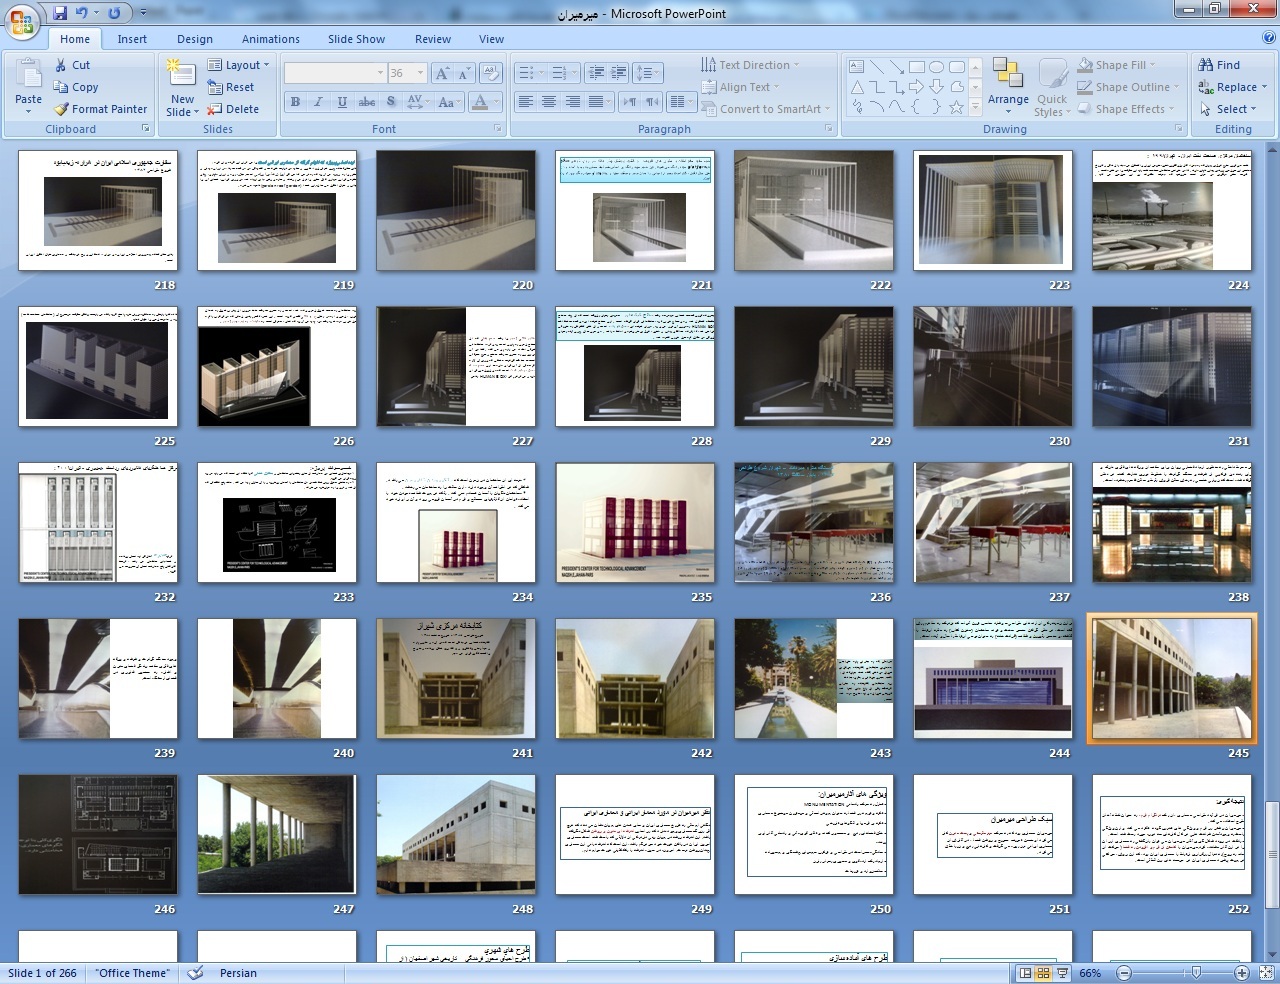Viewport: 1280px width, 984px height.
Task: Open the Slide Show tab
Action: (x=356, y=39)
